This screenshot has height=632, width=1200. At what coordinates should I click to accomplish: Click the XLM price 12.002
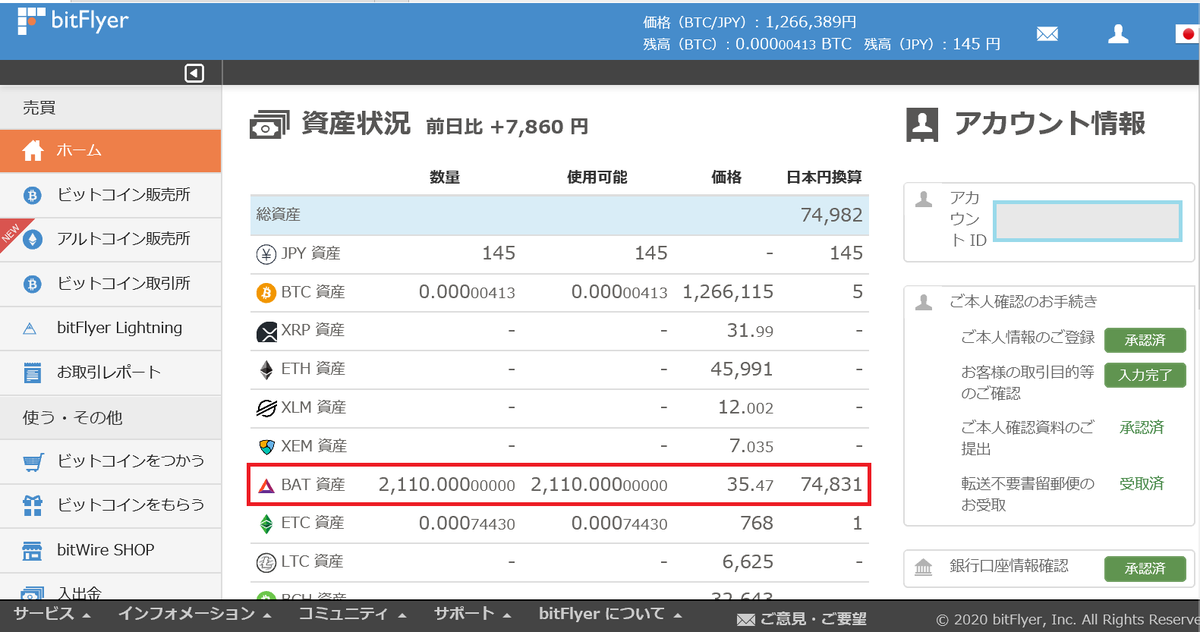[746, 408]
